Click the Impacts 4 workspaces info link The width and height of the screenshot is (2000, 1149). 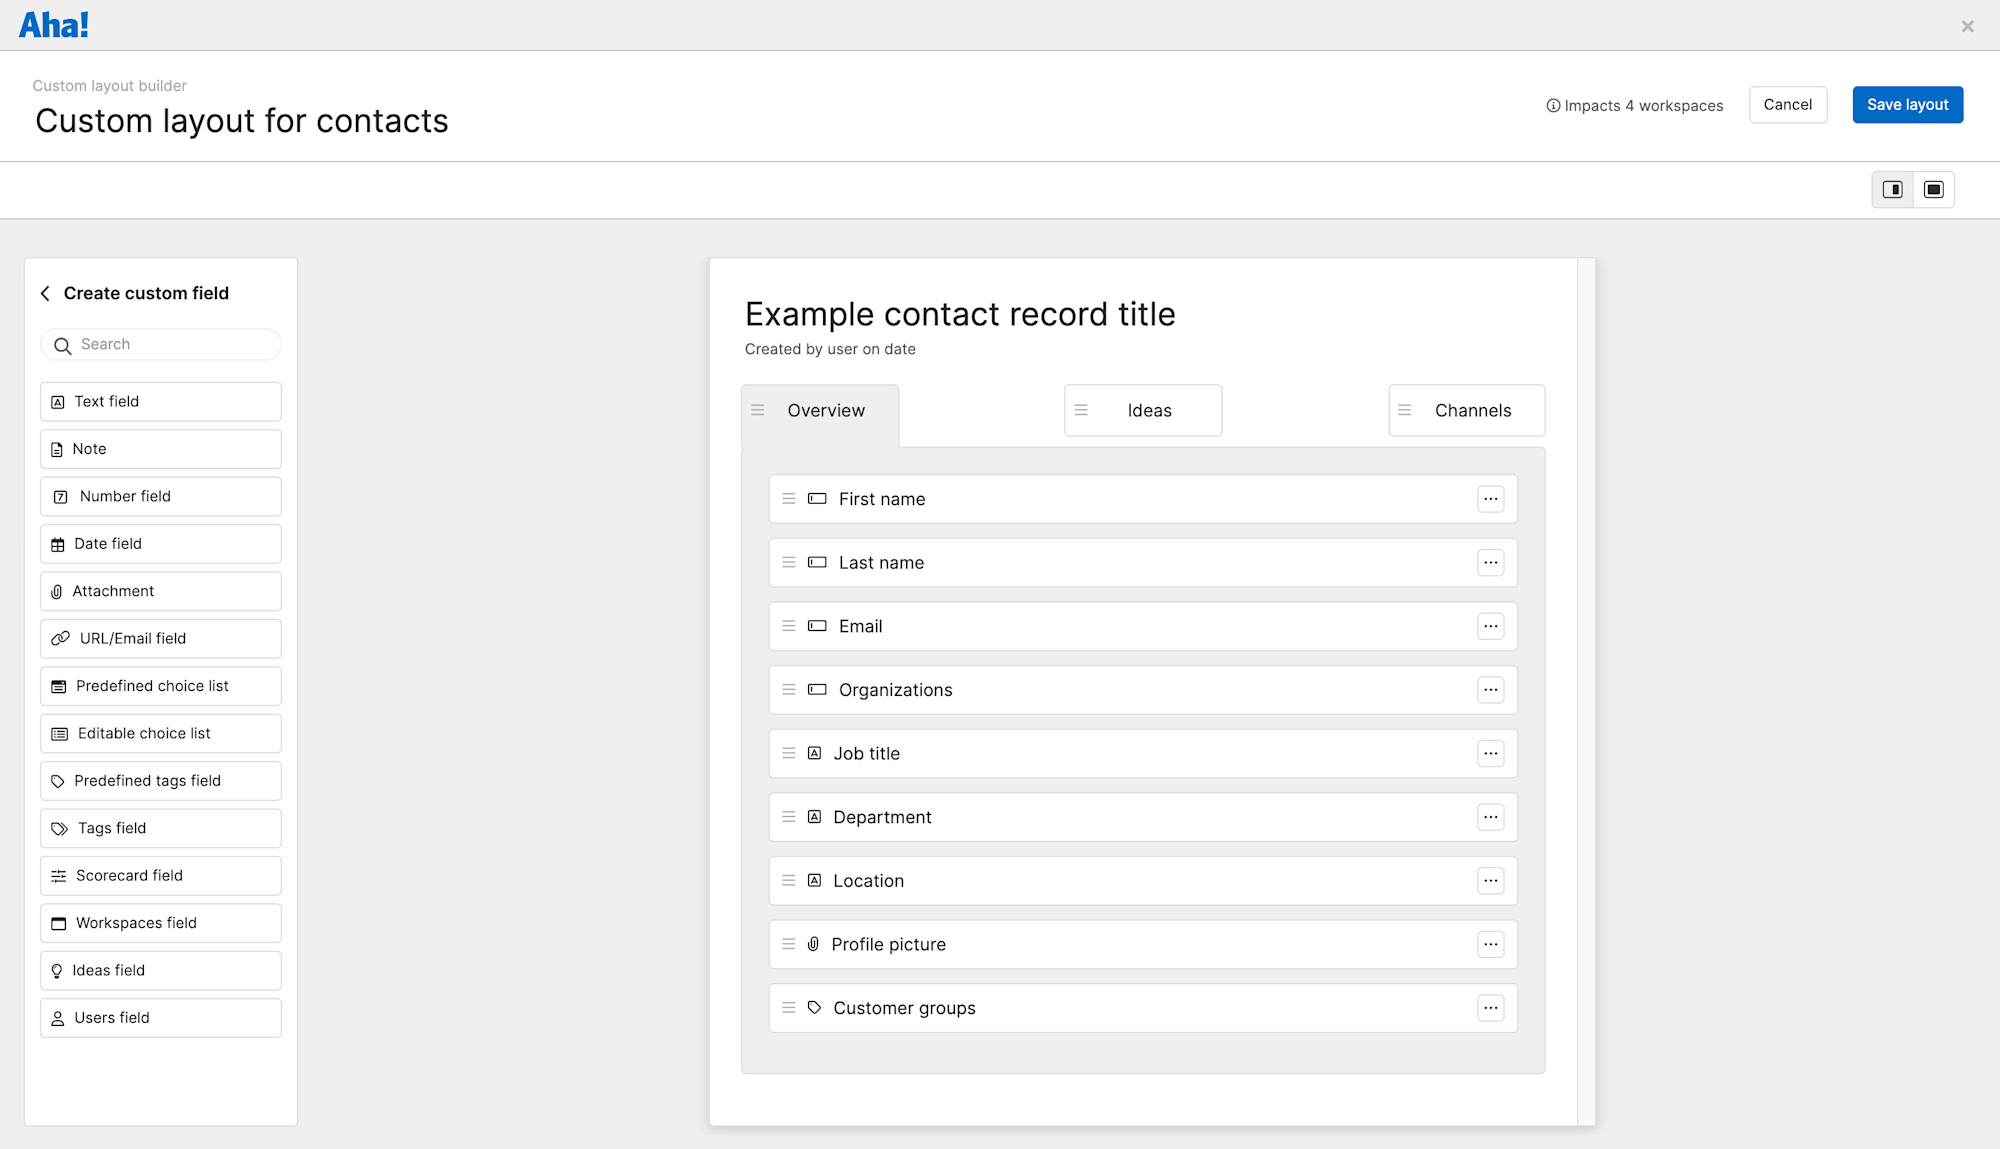pos(1635,106)
